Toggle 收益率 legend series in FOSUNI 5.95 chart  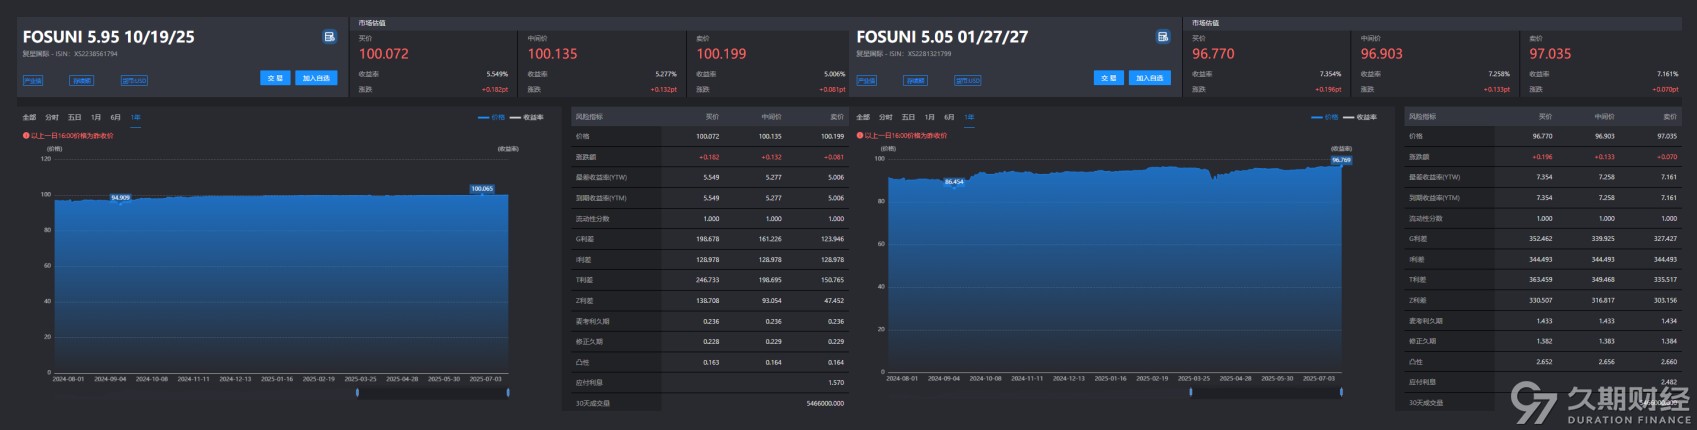pos(527,117)
